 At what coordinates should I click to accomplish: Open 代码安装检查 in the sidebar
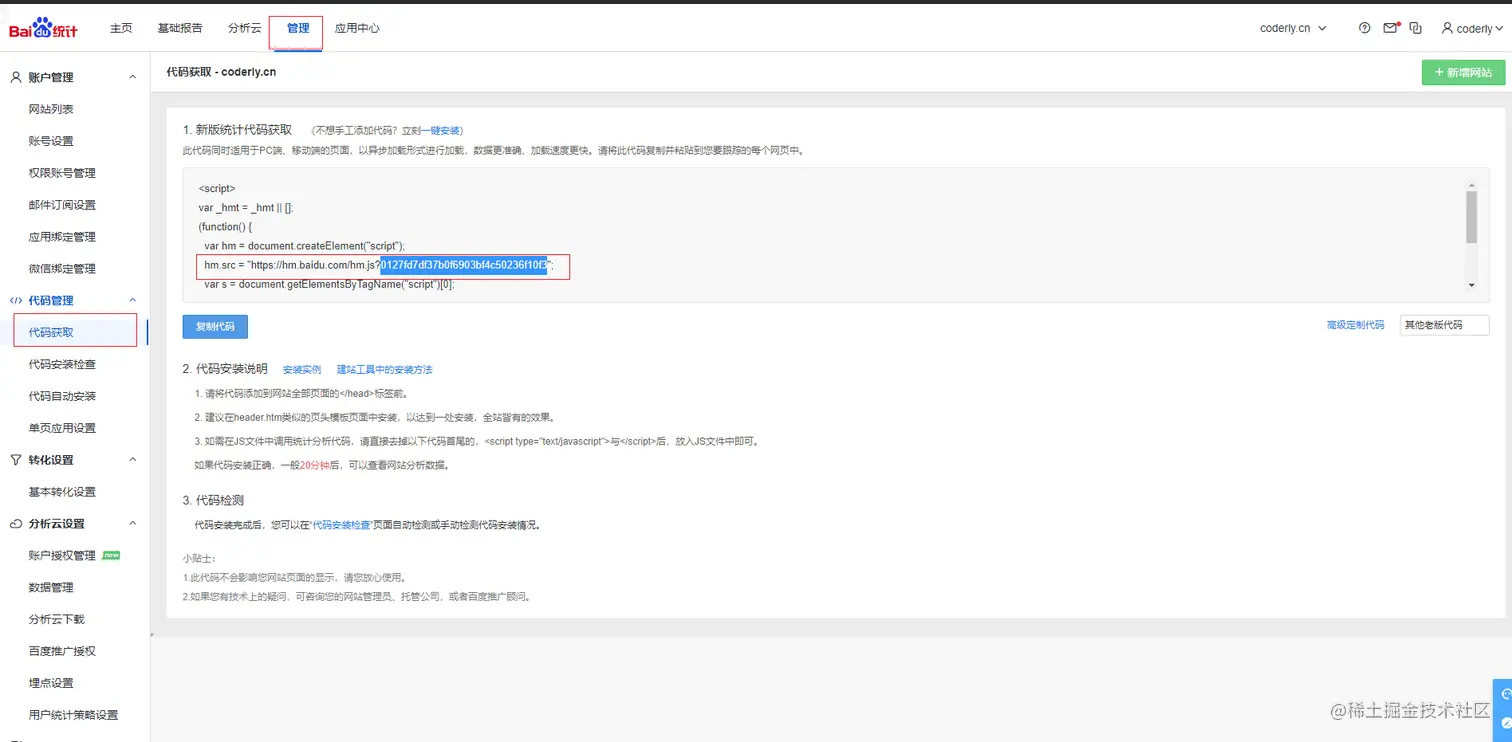(x=62, y=364)
